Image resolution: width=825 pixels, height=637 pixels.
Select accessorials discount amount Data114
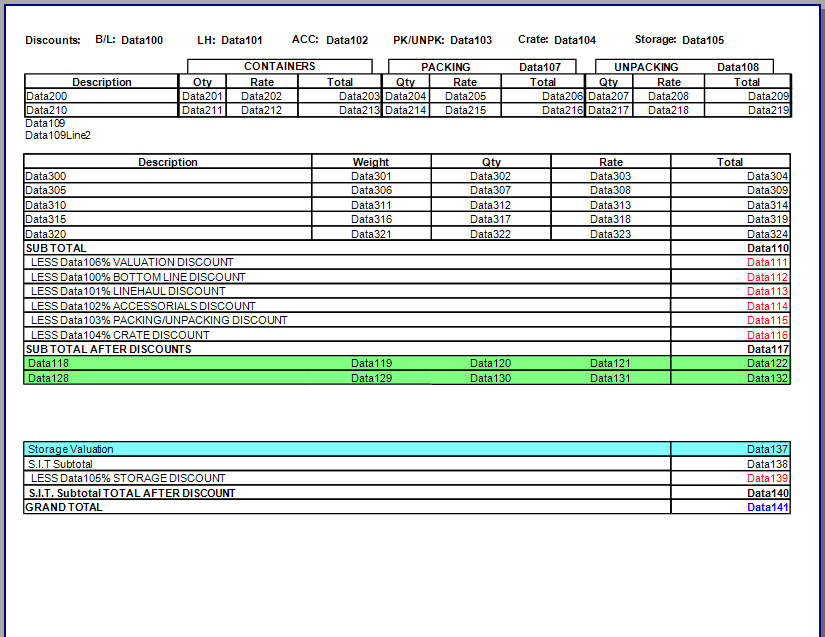click(x=768, y=306)
